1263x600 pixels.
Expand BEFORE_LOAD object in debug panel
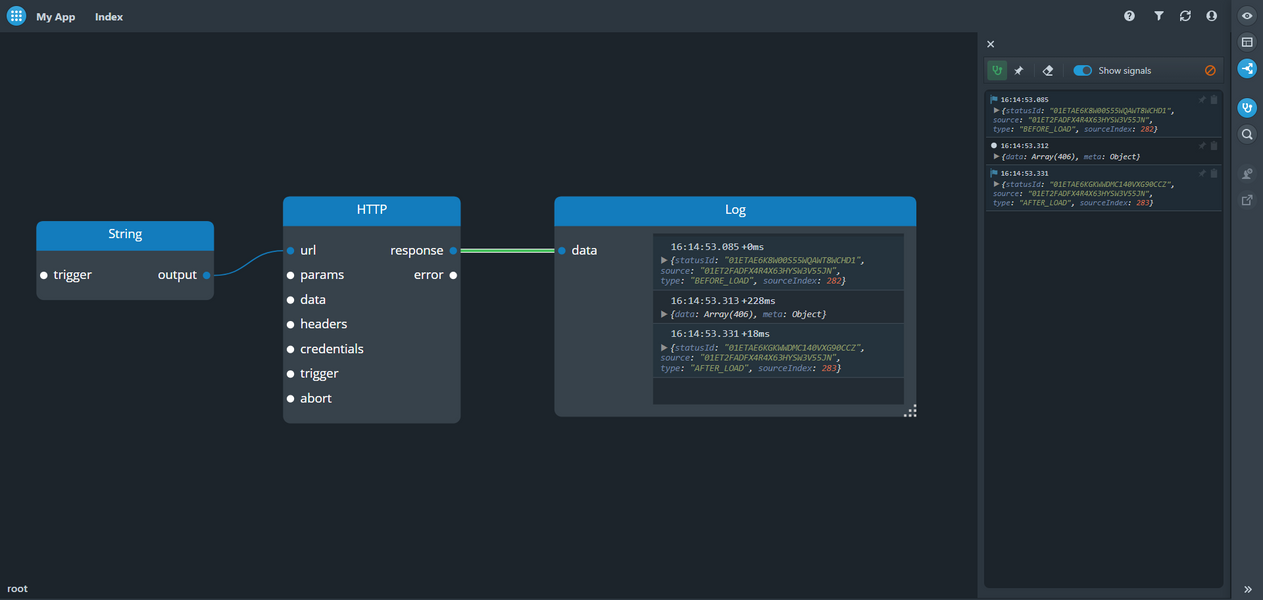(x=997, y=111)
